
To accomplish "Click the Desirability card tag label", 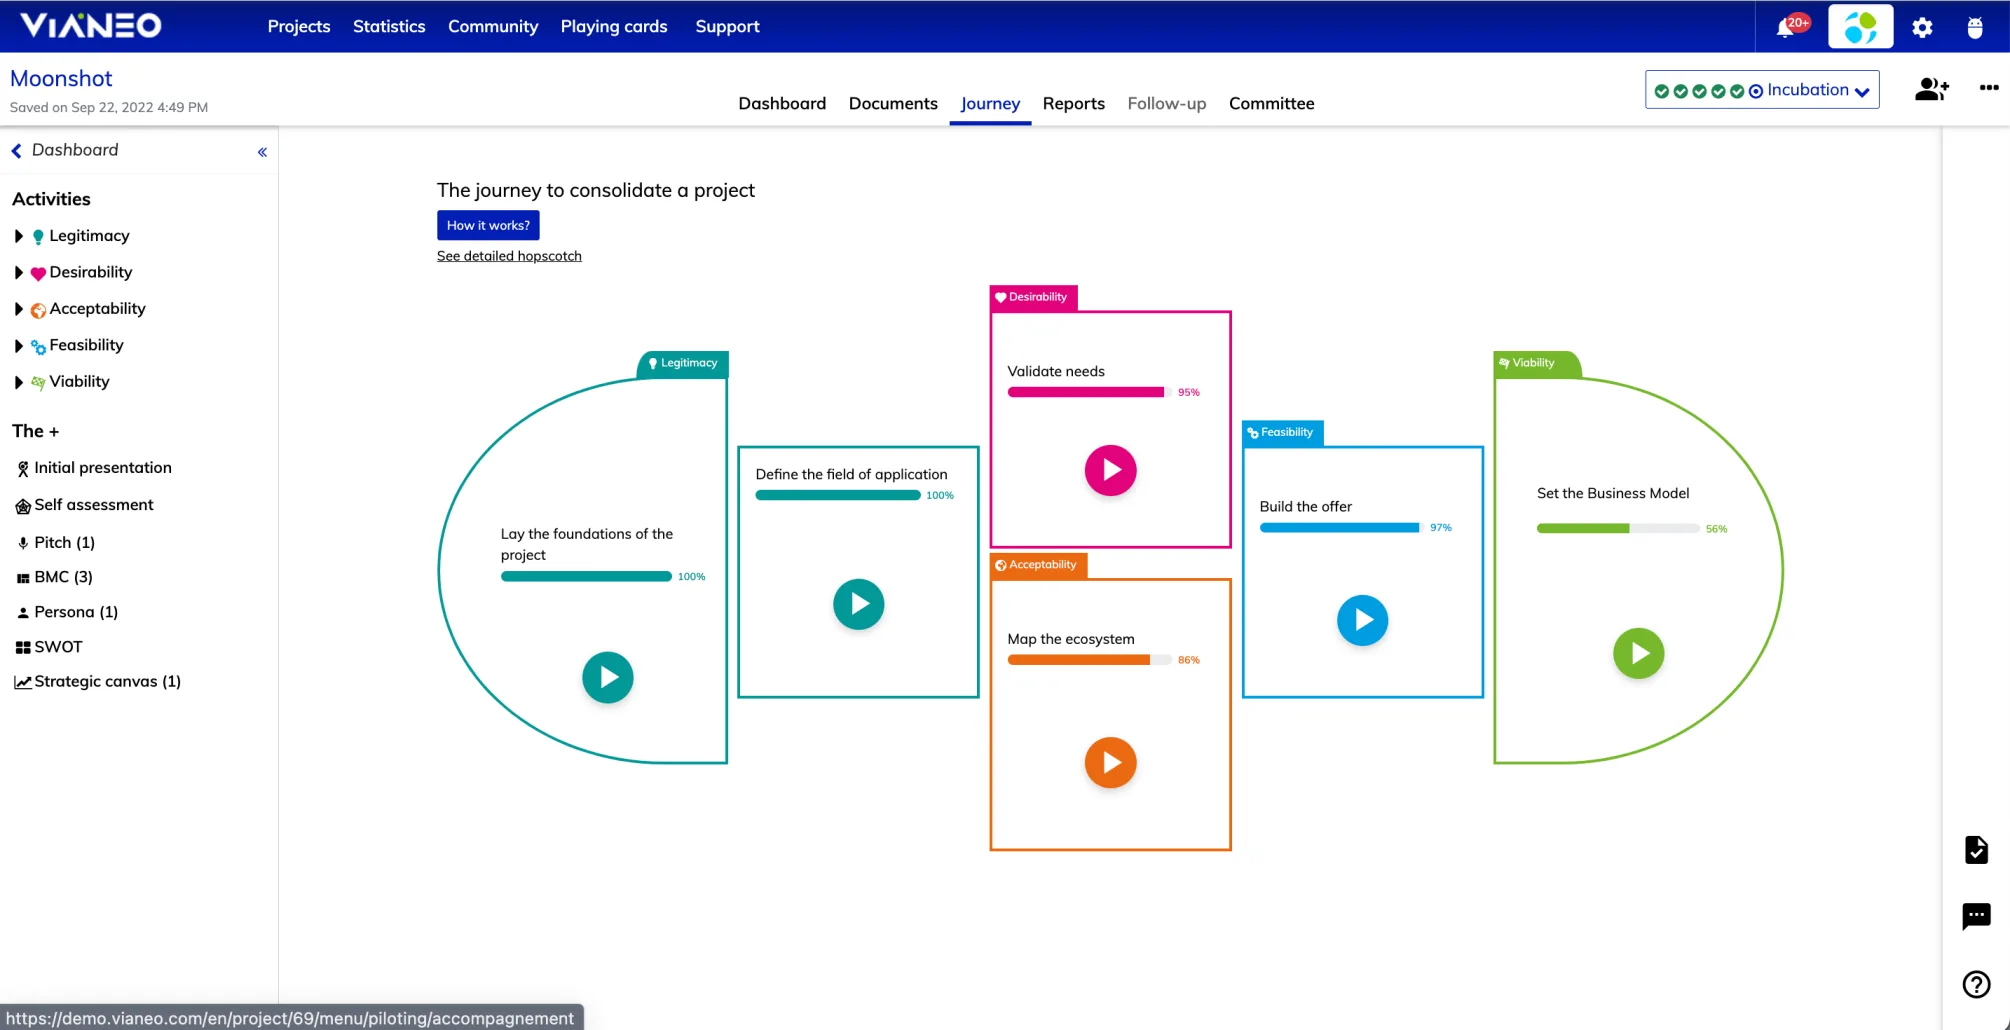I will pyautogui.click(x=1034, y=297).
